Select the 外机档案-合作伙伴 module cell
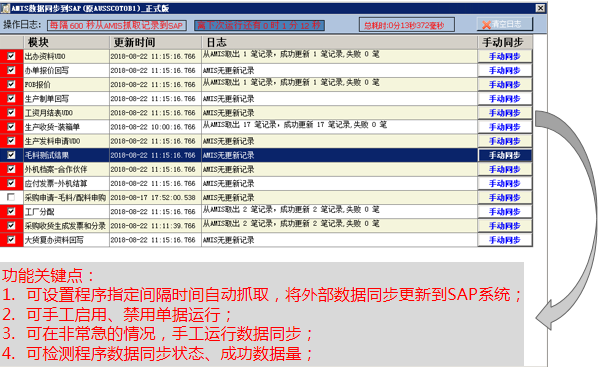This screenshot has width=601, height=367. (67, 170)
